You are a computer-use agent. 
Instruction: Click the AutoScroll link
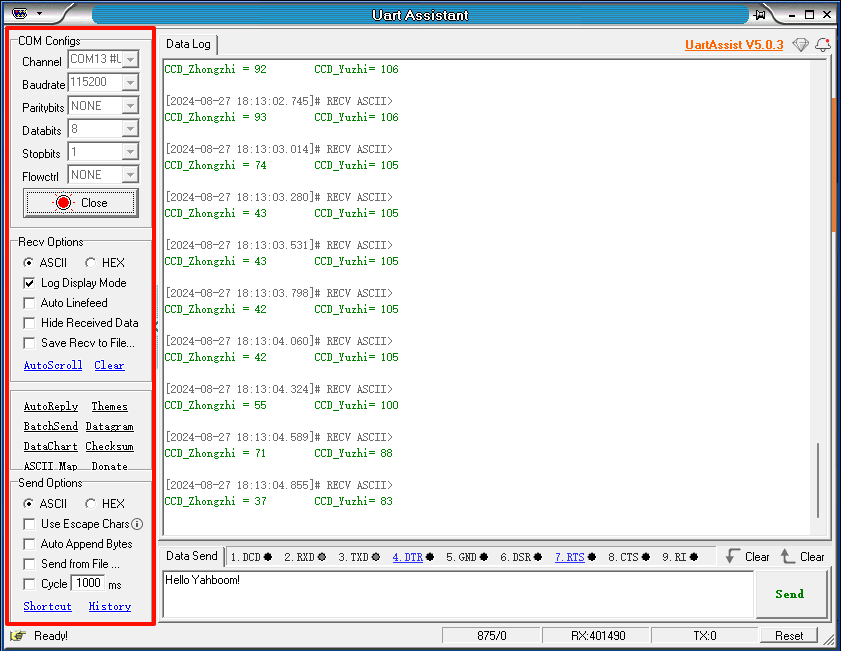53,365
